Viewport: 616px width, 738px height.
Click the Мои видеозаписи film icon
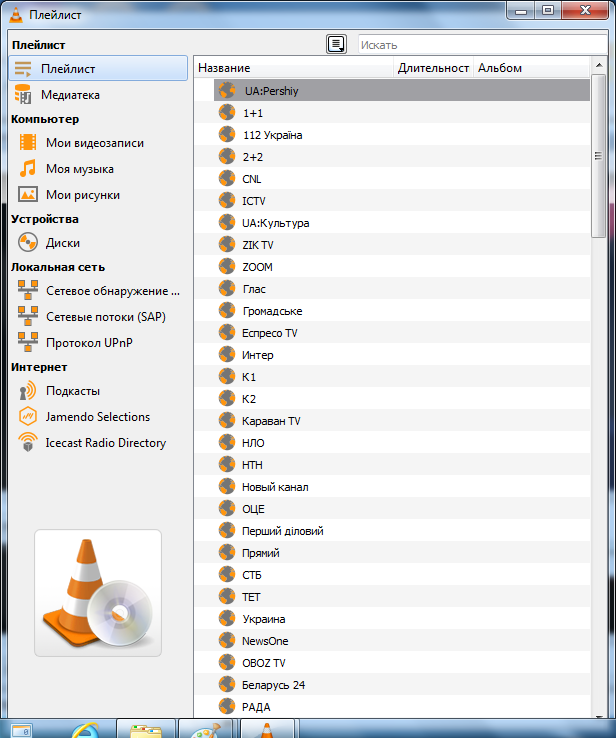(x=28, y=142)
